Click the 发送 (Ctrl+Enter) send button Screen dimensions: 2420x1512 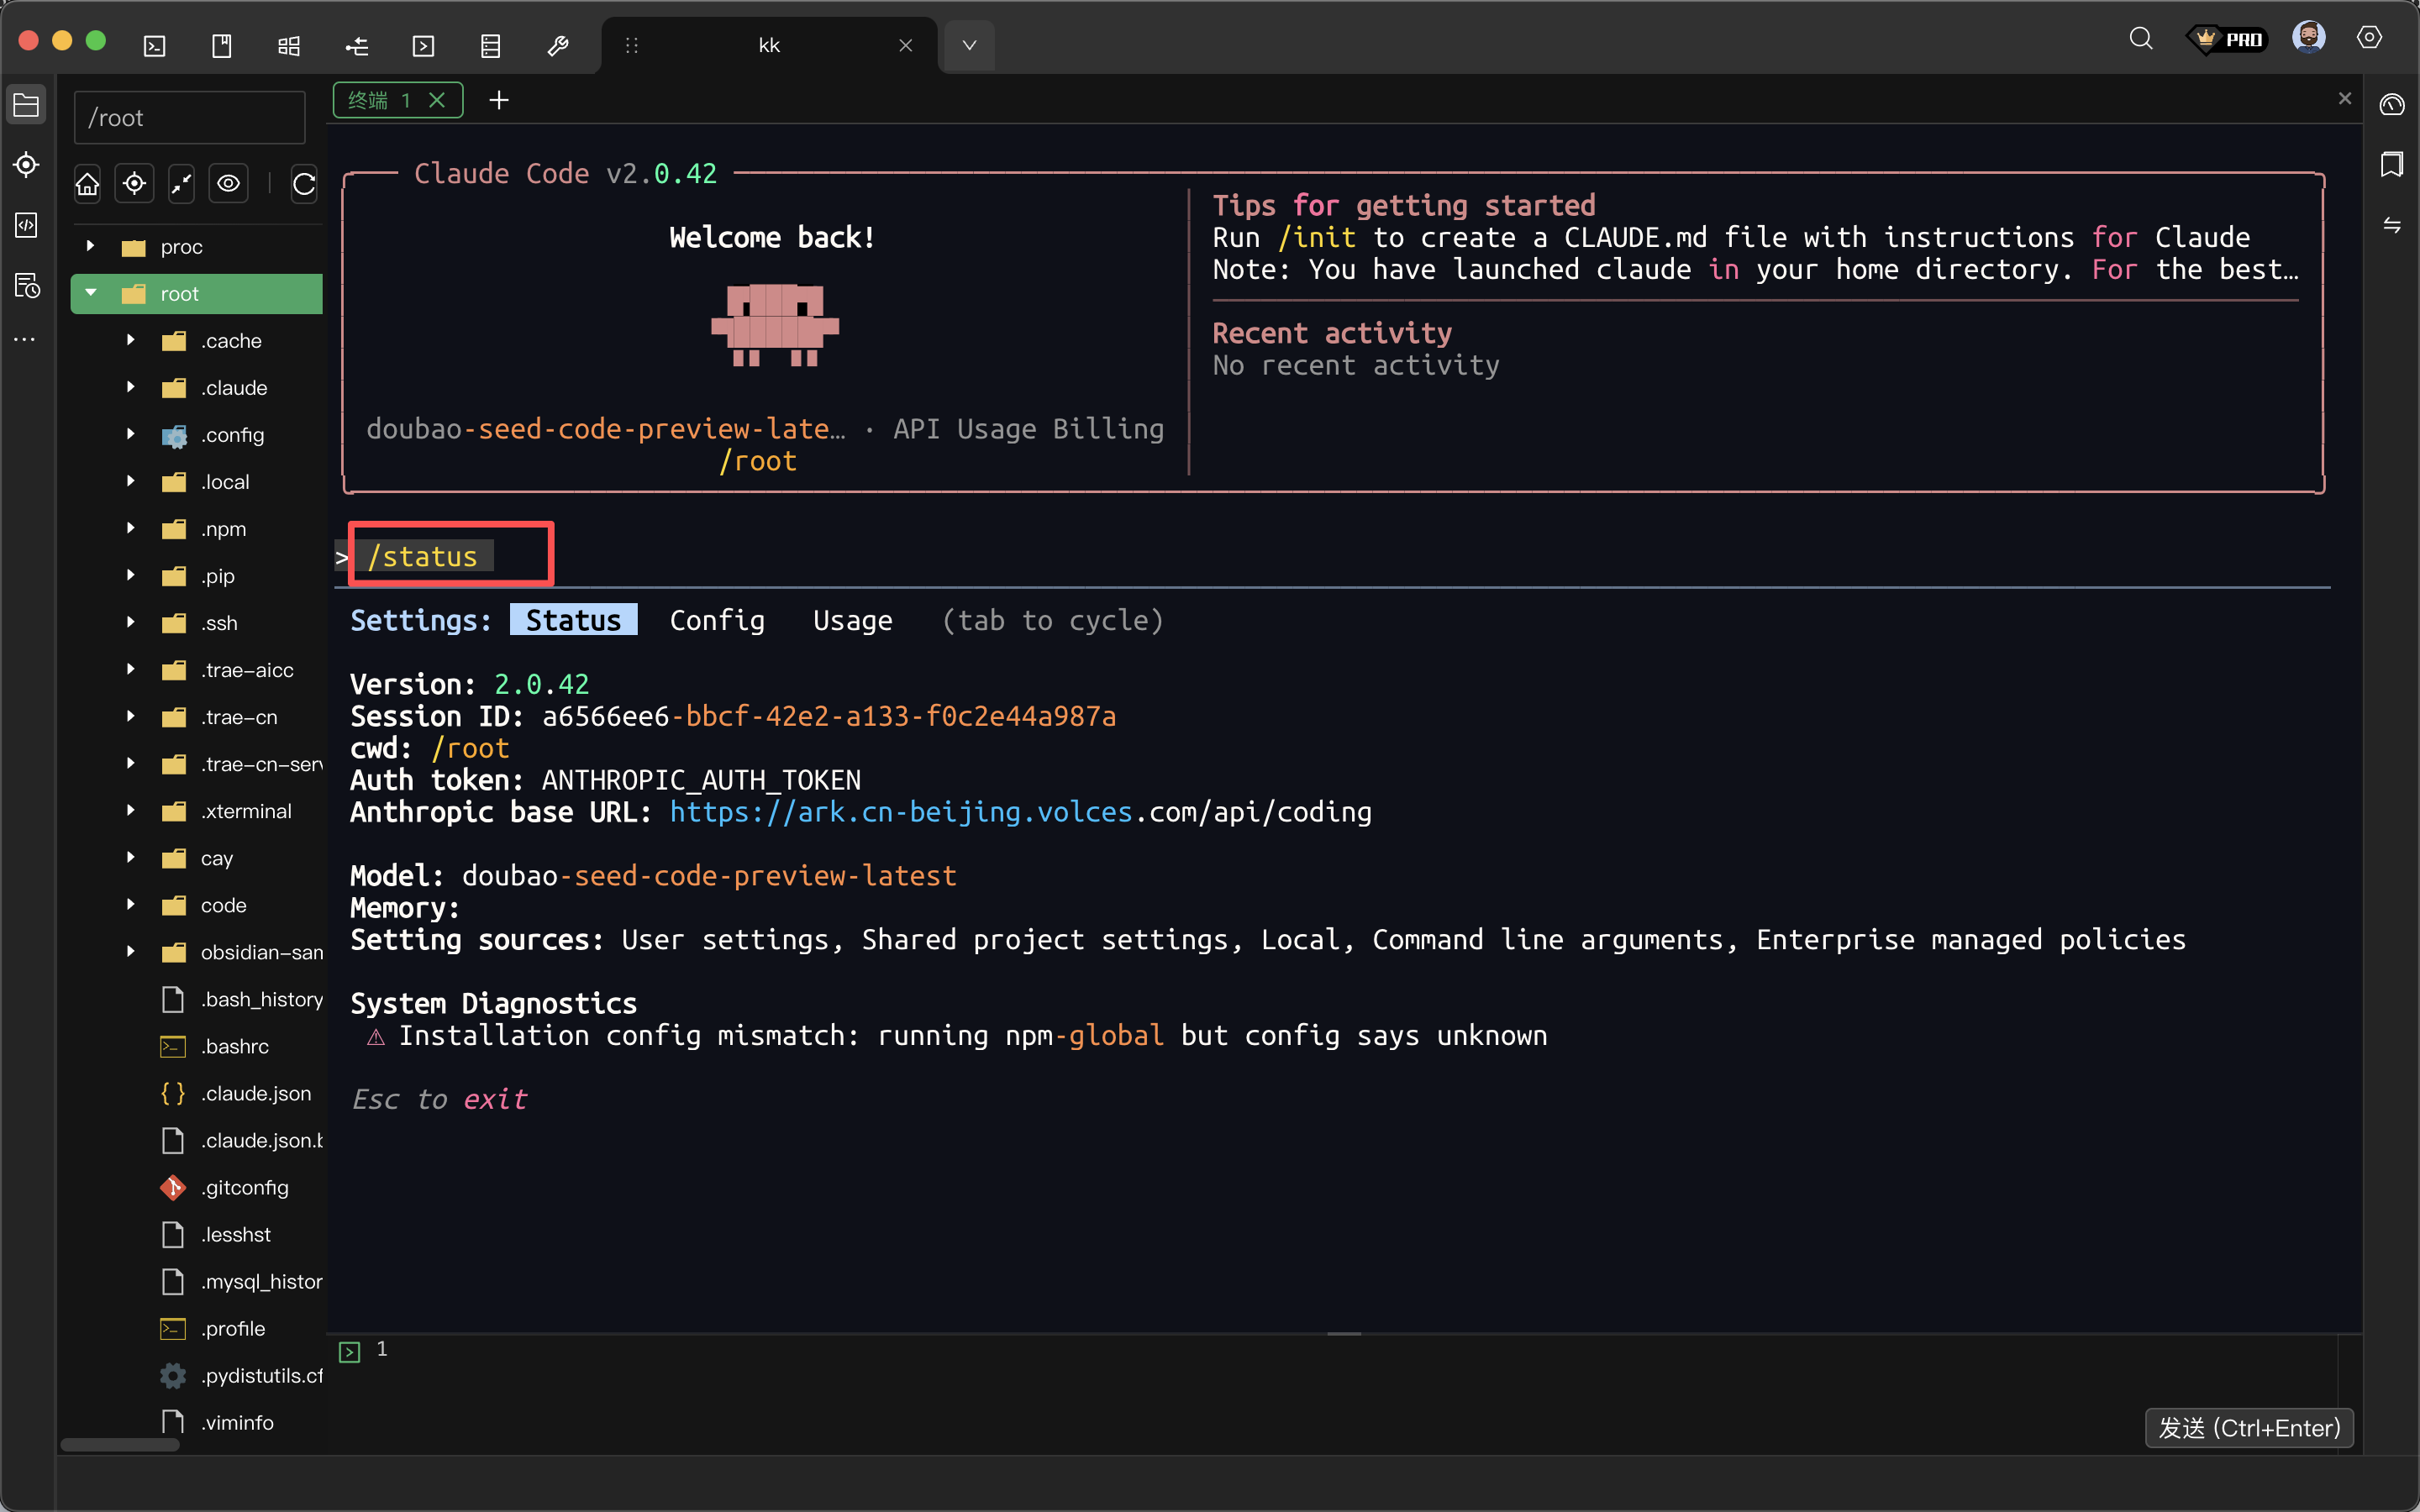2248,1427
